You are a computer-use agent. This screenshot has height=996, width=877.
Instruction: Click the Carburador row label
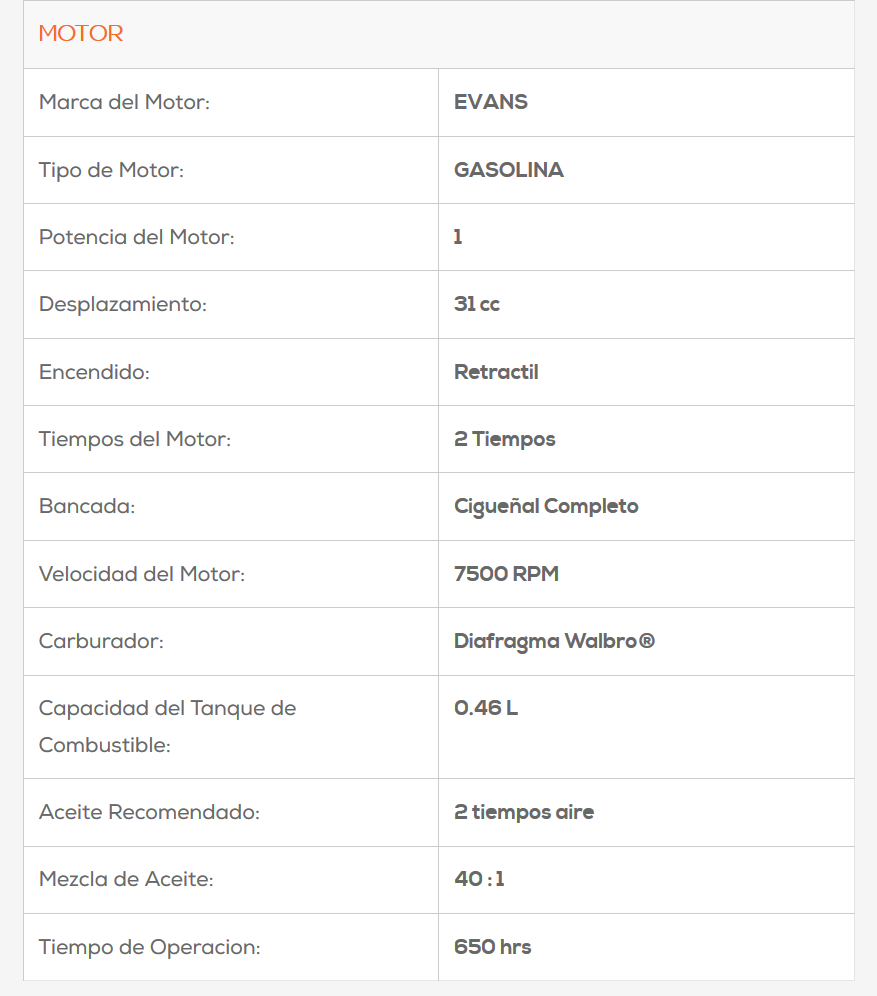pos(101,641)
